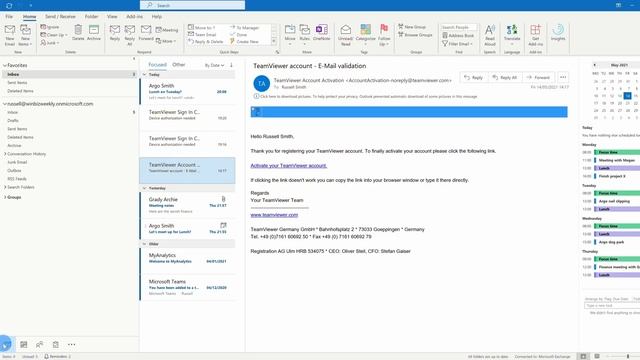Open the Translate menu
The image size is (640, 360).
pos(512,35)
